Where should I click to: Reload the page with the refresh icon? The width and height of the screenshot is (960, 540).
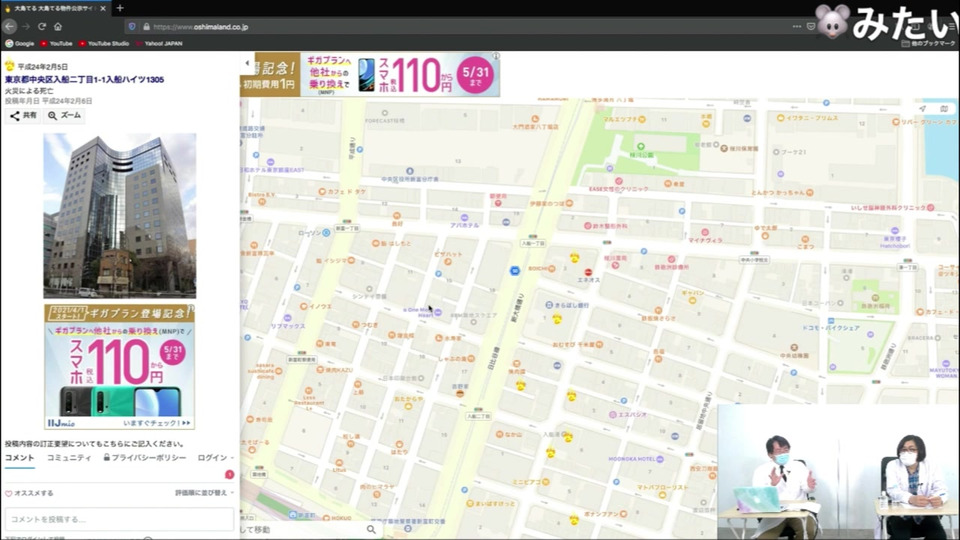click(x=42, y=26)
